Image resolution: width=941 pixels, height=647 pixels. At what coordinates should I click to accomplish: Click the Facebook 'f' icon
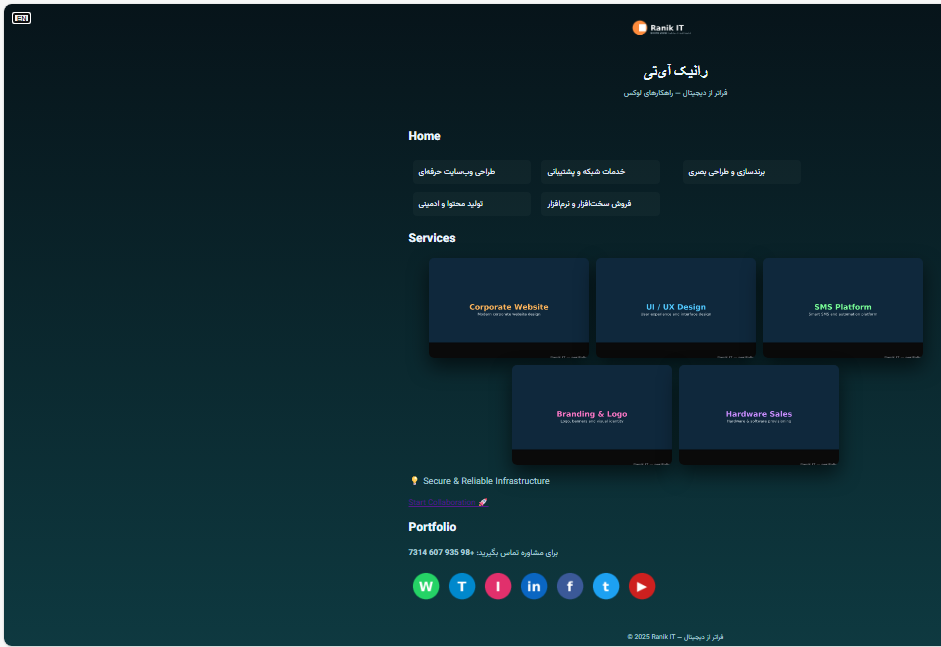click(570, 586)
